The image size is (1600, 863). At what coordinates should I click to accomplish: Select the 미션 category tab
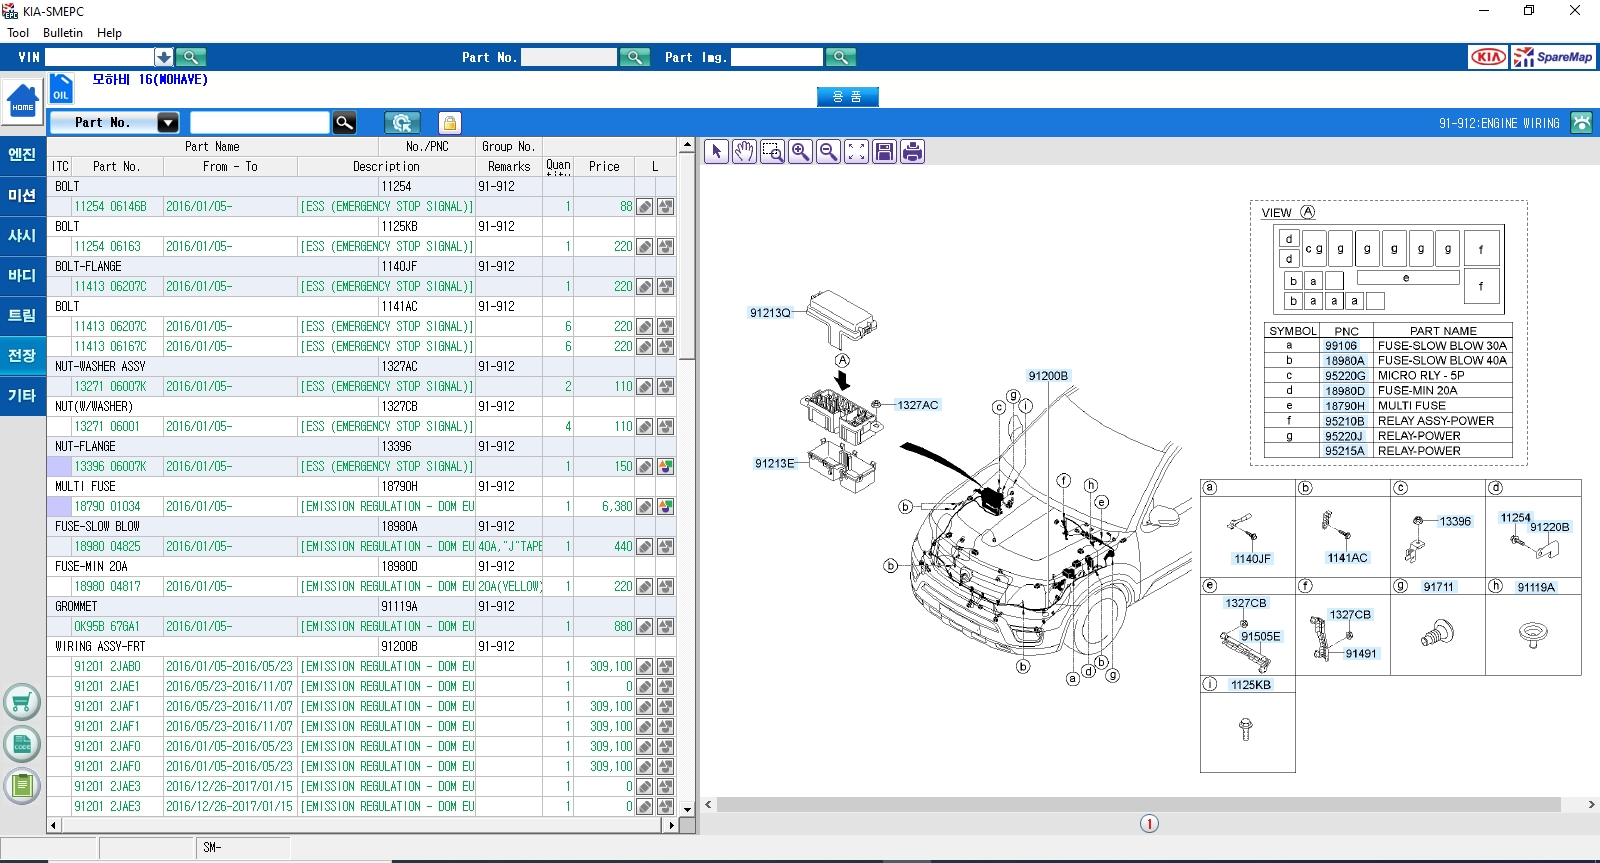tap(22, 195)
